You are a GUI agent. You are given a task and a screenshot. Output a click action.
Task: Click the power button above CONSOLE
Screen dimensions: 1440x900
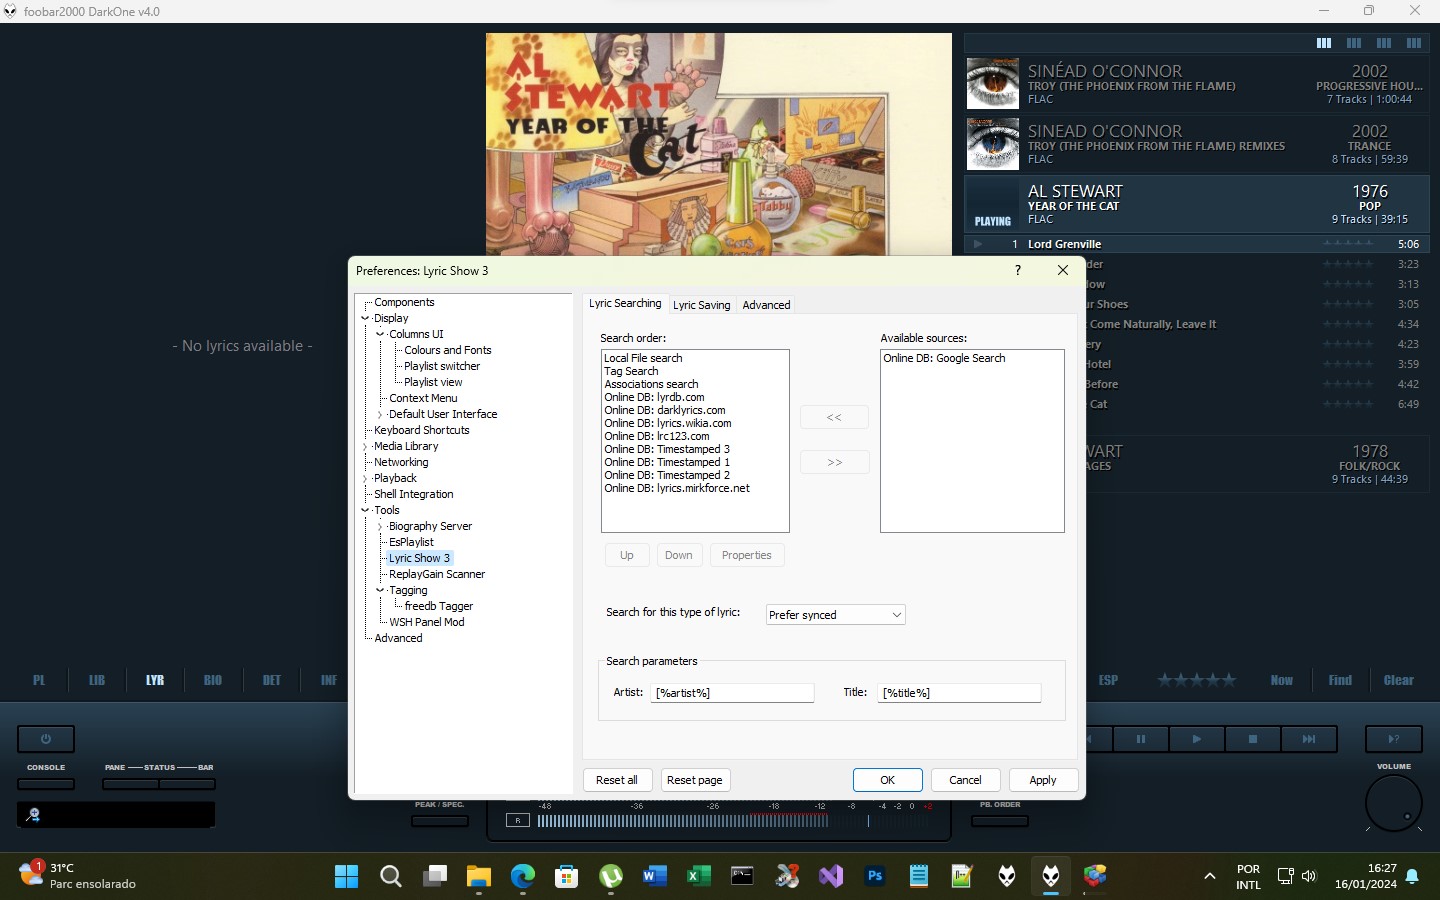pos(45,739)
